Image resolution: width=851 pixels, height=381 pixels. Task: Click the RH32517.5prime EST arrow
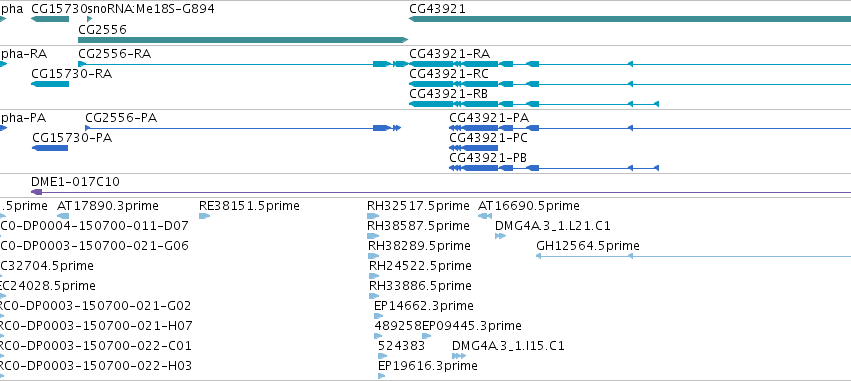[373, 216]
